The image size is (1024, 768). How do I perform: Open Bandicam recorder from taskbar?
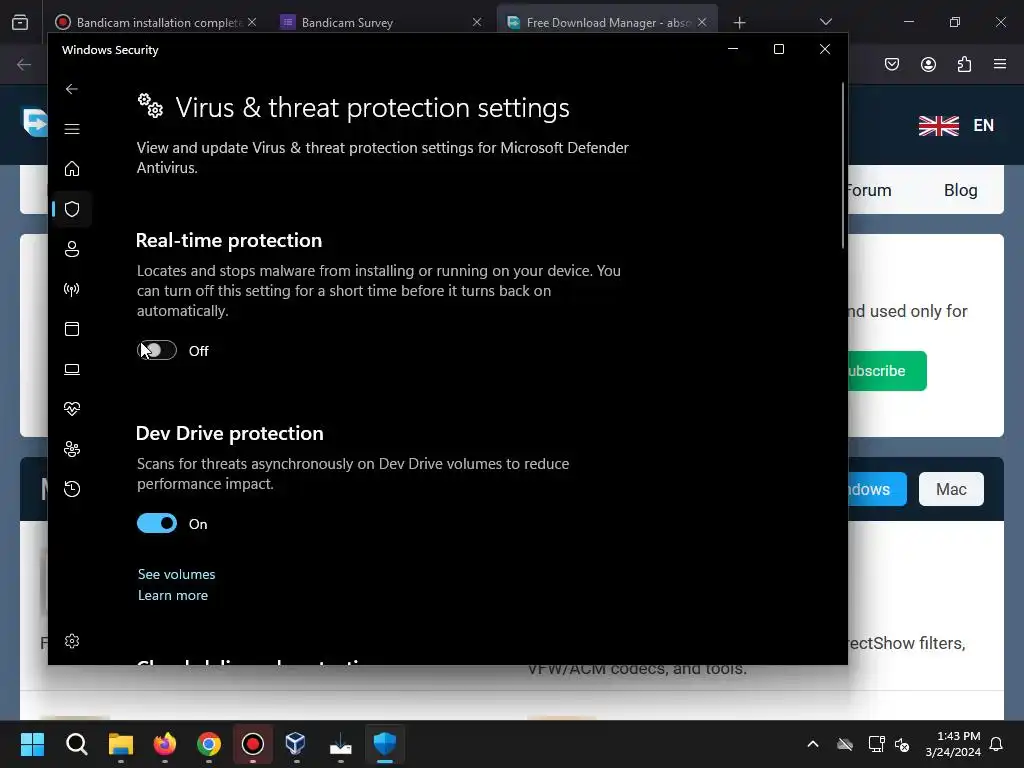point(253,744)
